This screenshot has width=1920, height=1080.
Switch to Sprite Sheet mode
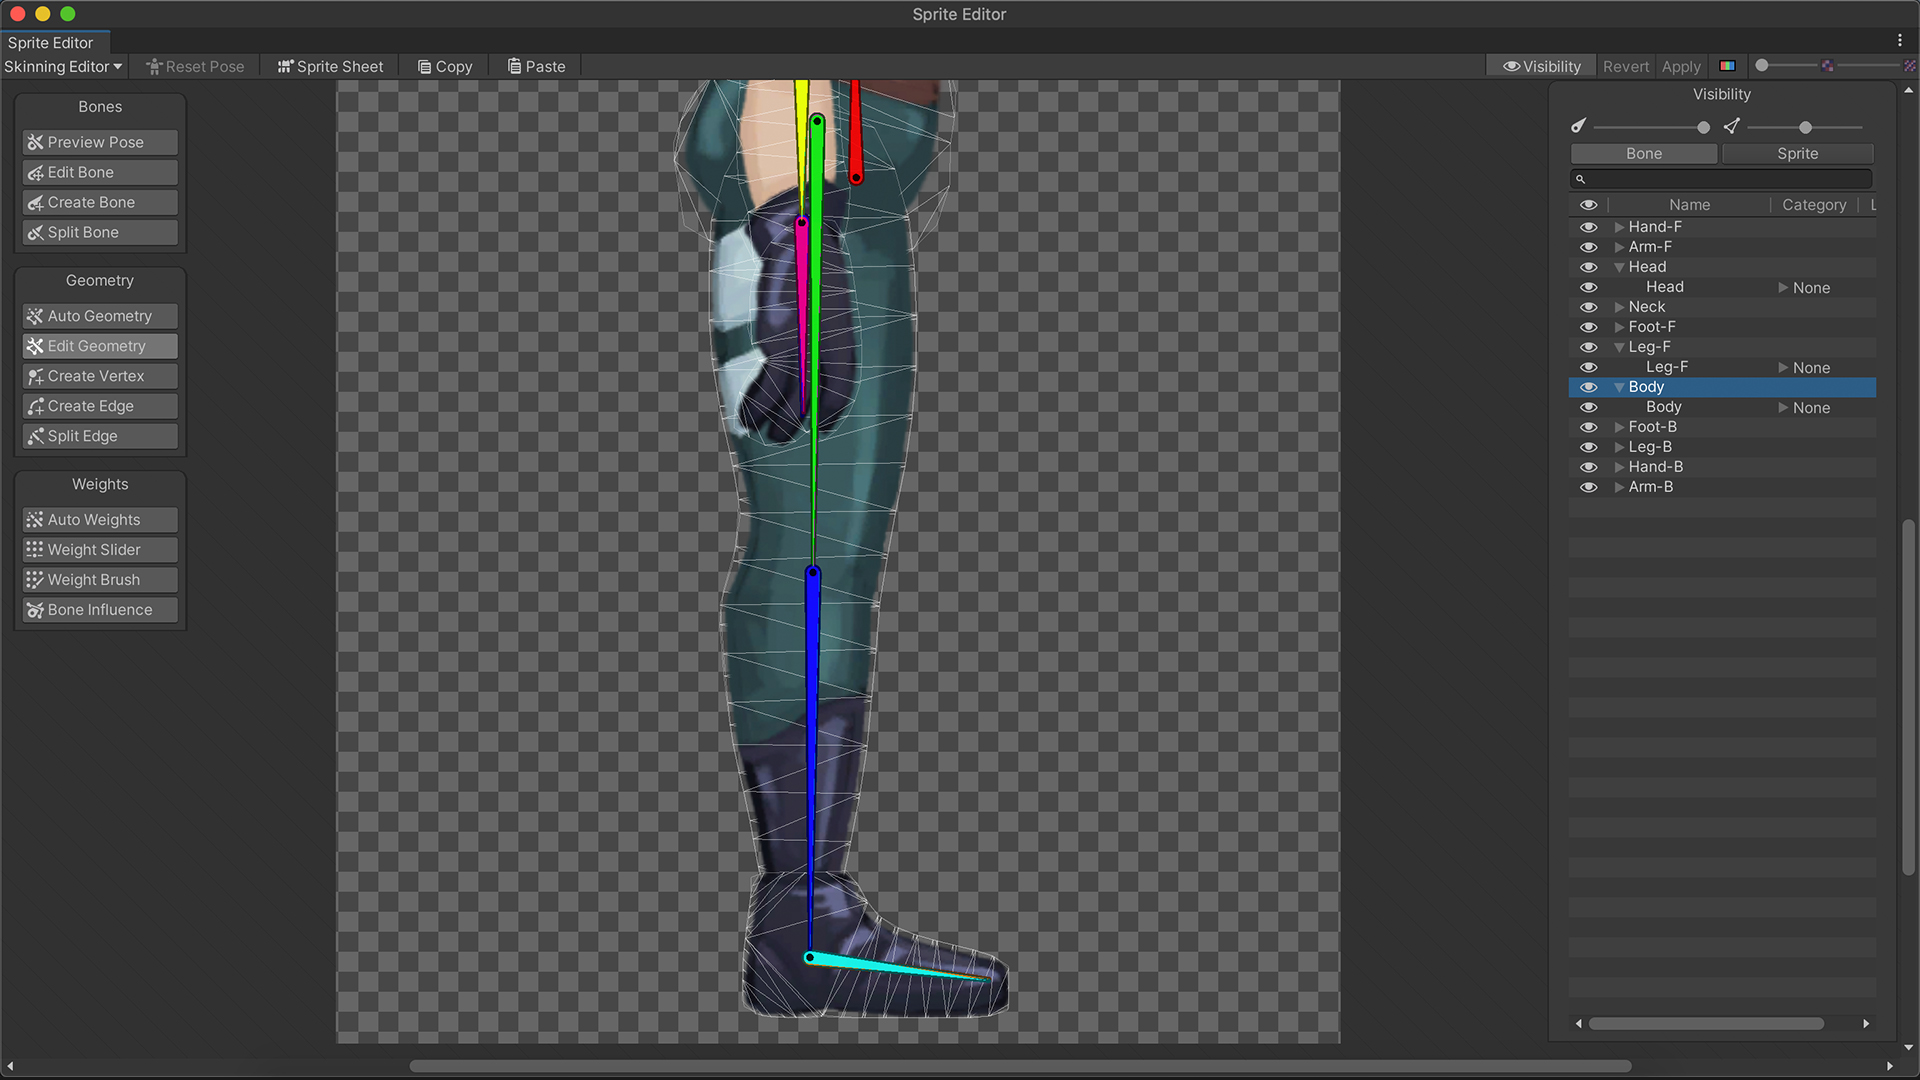pos(330,66)
